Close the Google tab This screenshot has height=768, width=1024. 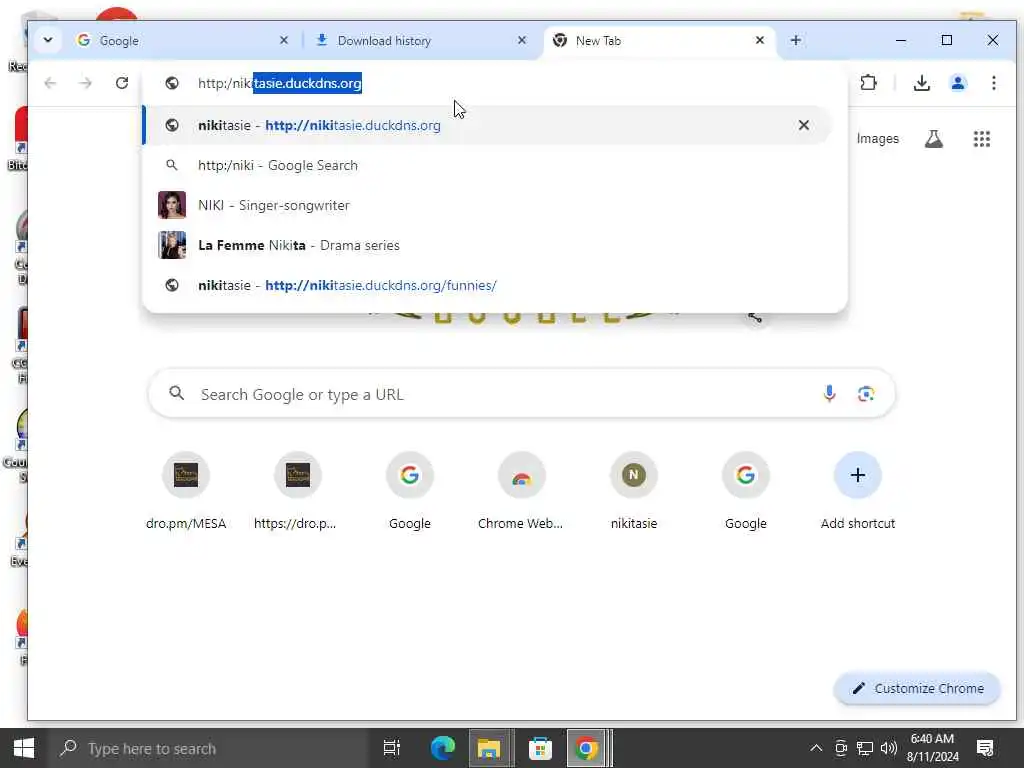coord(283,40)
